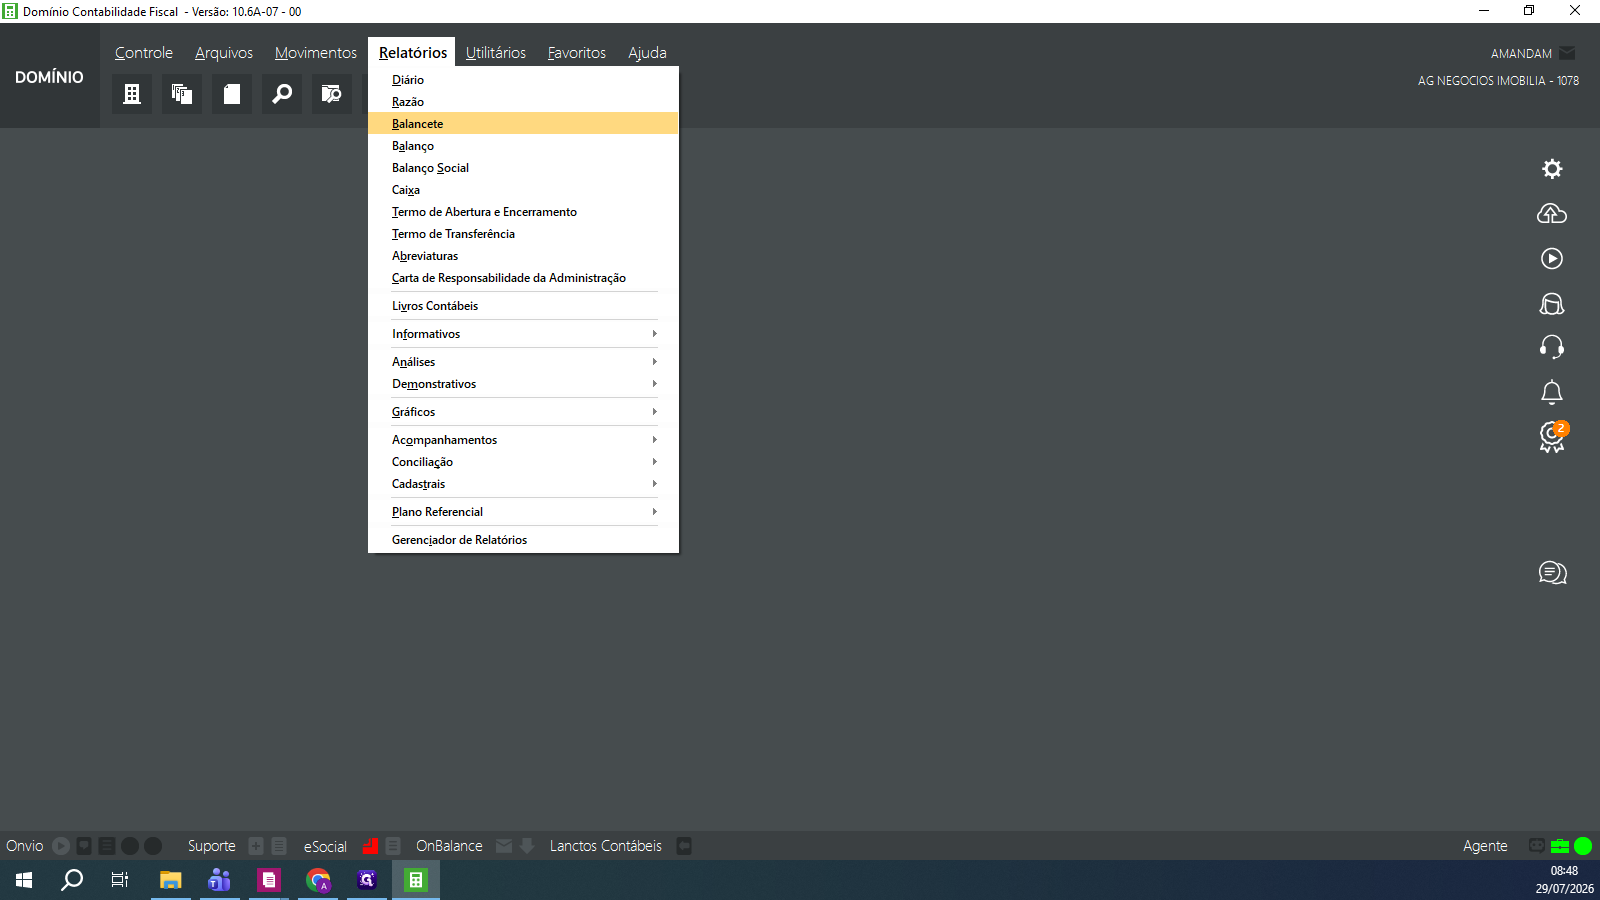Click the building icon in the toolbar

pyautogui.click(x=131, y=94)
